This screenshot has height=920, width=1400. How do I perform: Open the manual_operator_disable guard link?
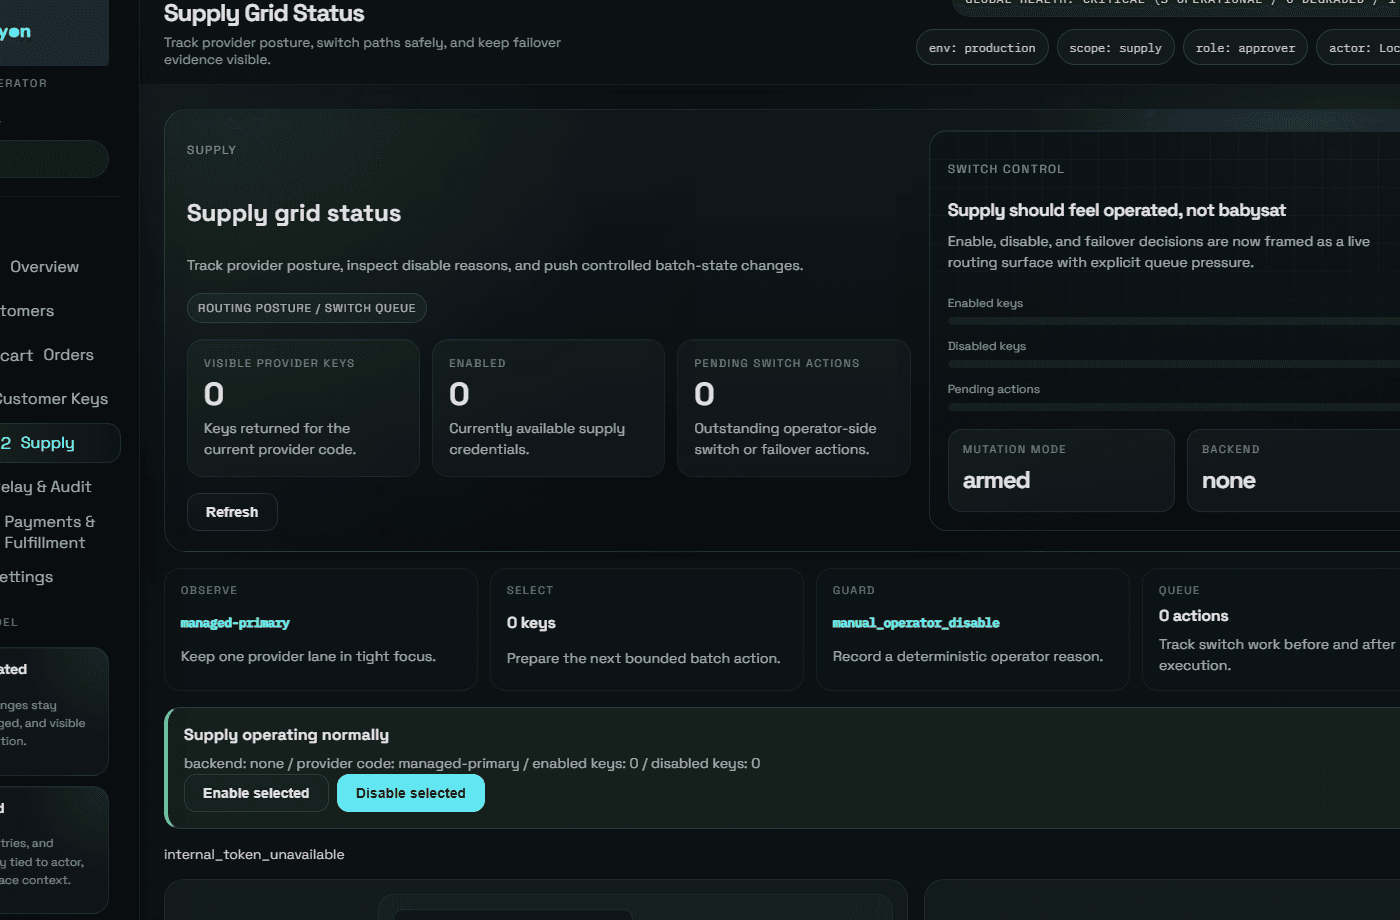coord(916,622)
